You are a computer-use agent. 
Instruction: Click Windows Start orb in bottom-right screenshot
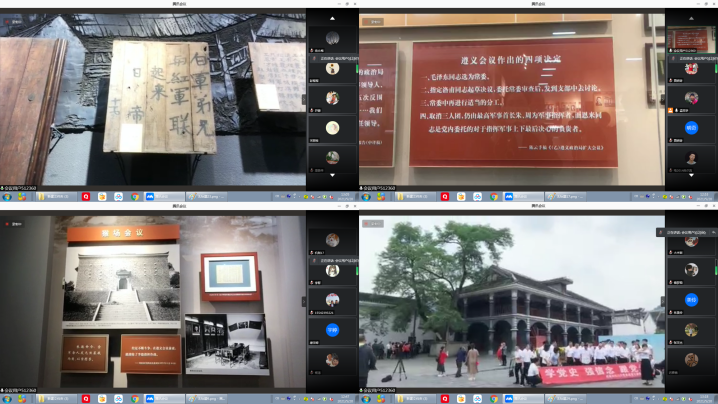click(365, 399)
